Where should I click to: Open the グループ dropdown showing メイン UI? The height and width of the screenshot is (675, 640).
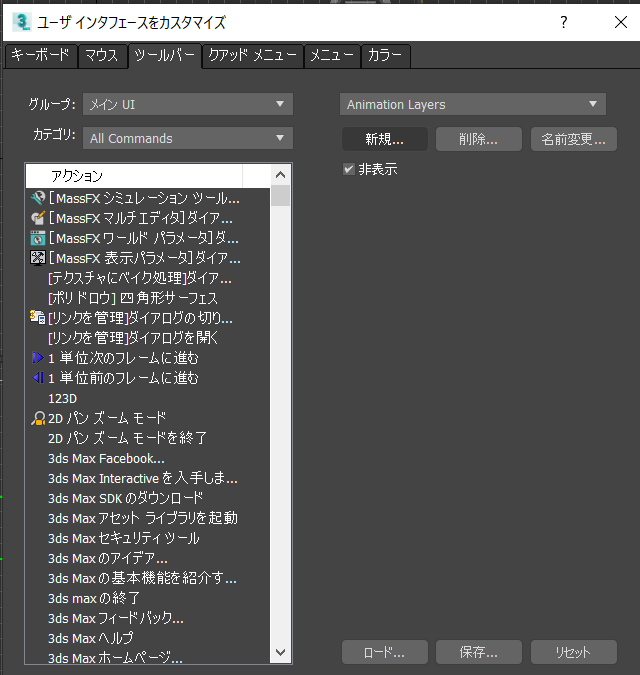[188, 104]
